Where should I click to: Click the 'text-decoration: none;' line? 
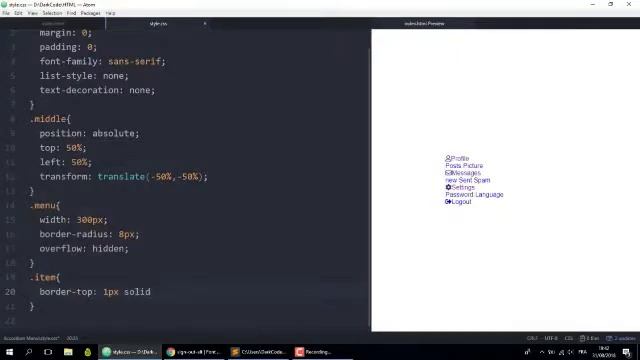97,90
